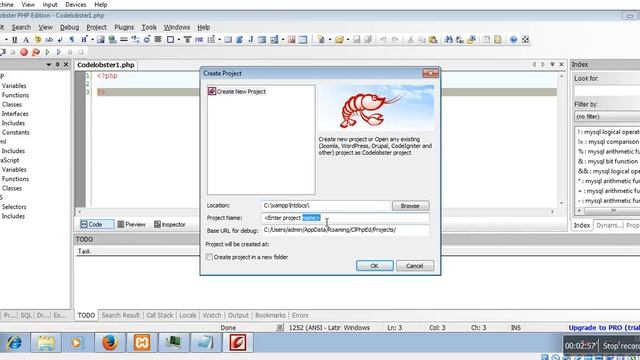Switch to the Inspector tab
This screenshot has height=360, width=640.
tap(170, 224)
